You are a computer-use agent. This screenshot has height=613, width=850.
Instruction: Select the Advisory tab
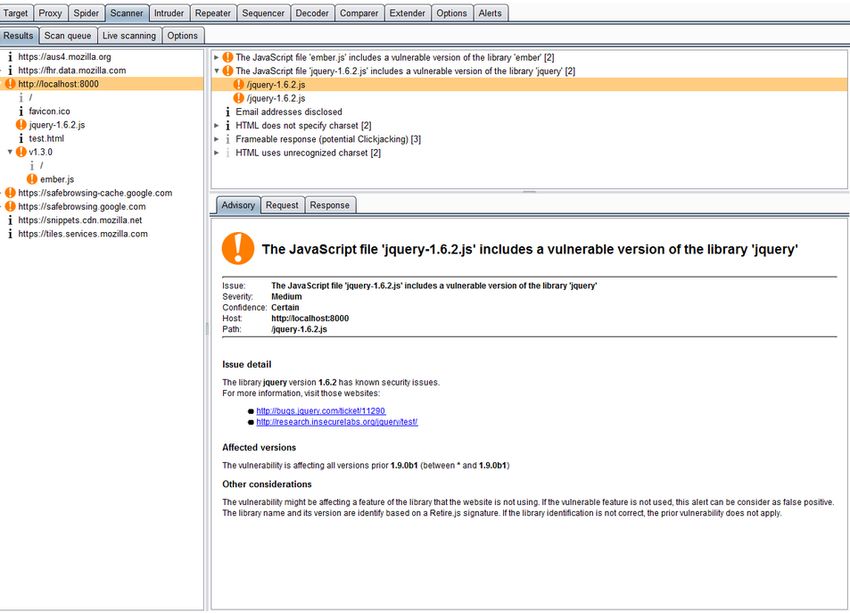[238, 205]
